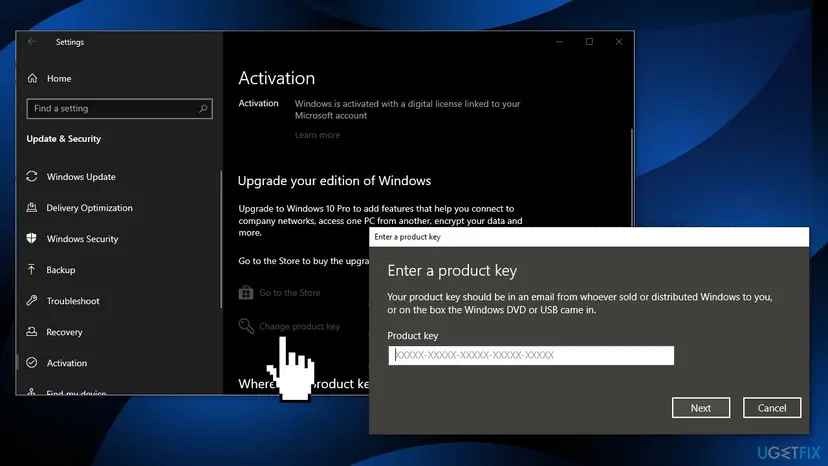Click the Store bag icon
Screen dimensions: 828x466
coord(246,292)
